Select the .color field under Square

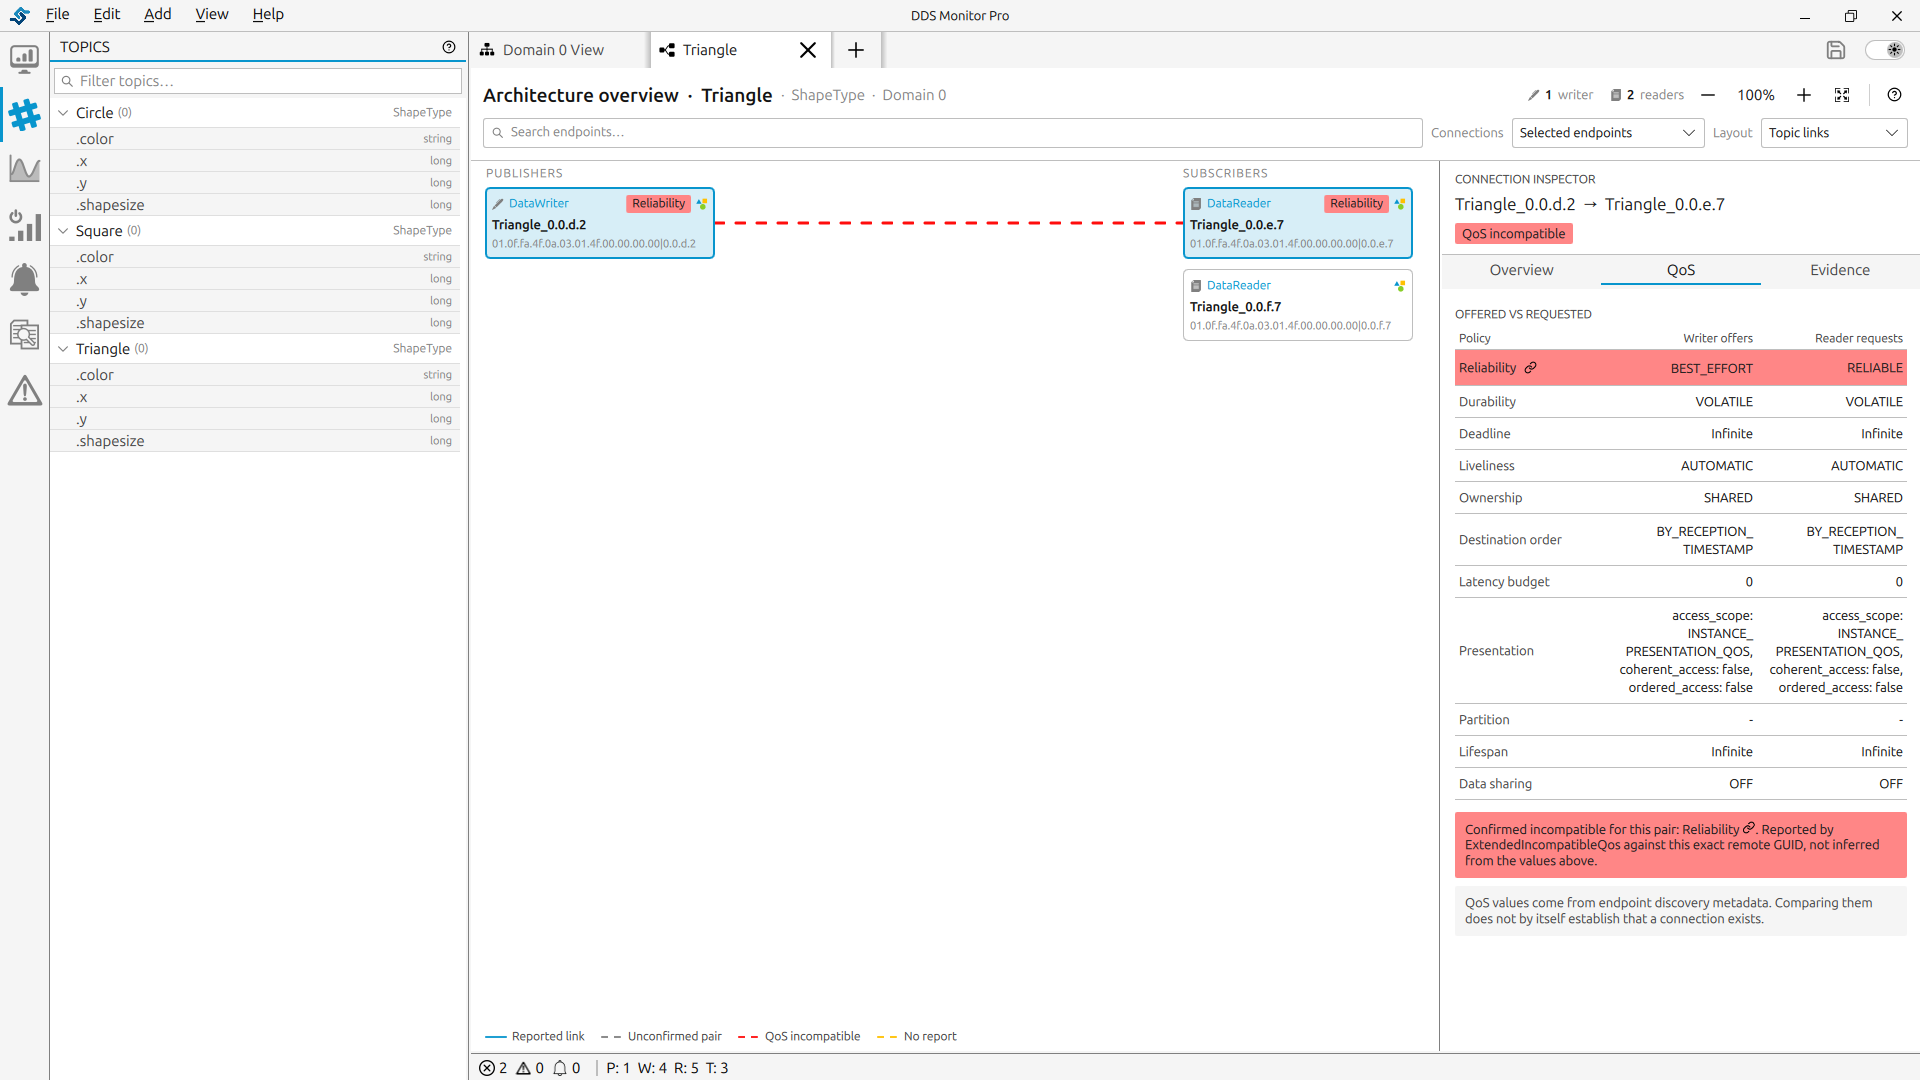point(256,257)
